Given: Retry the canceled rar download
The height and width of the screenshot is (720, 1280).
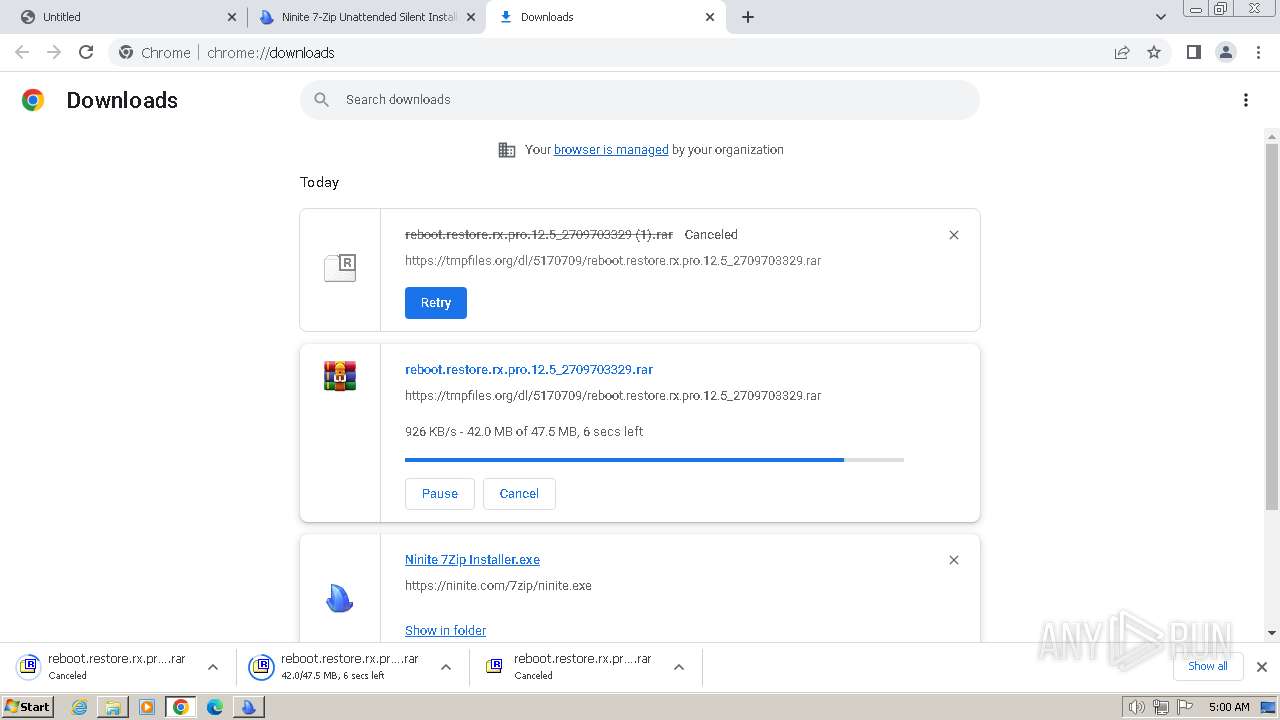Looking at the screenshot, I should (436, 303).
